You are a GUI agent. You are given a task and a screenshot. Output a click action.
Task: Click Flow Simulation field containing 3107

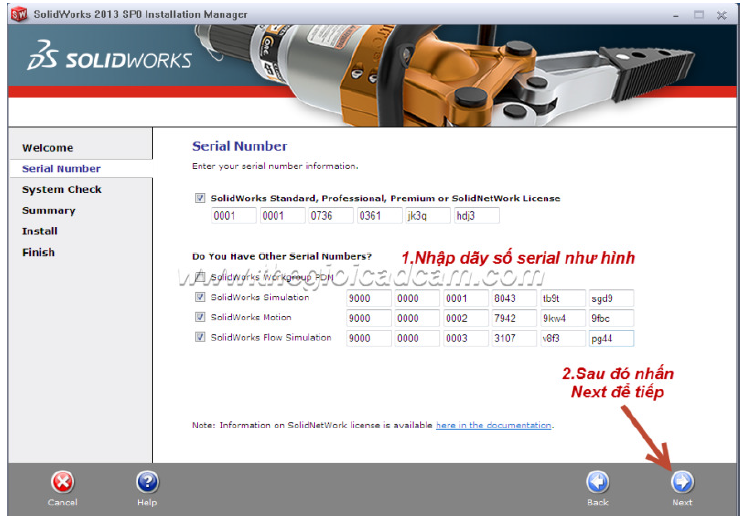(514, 339)
